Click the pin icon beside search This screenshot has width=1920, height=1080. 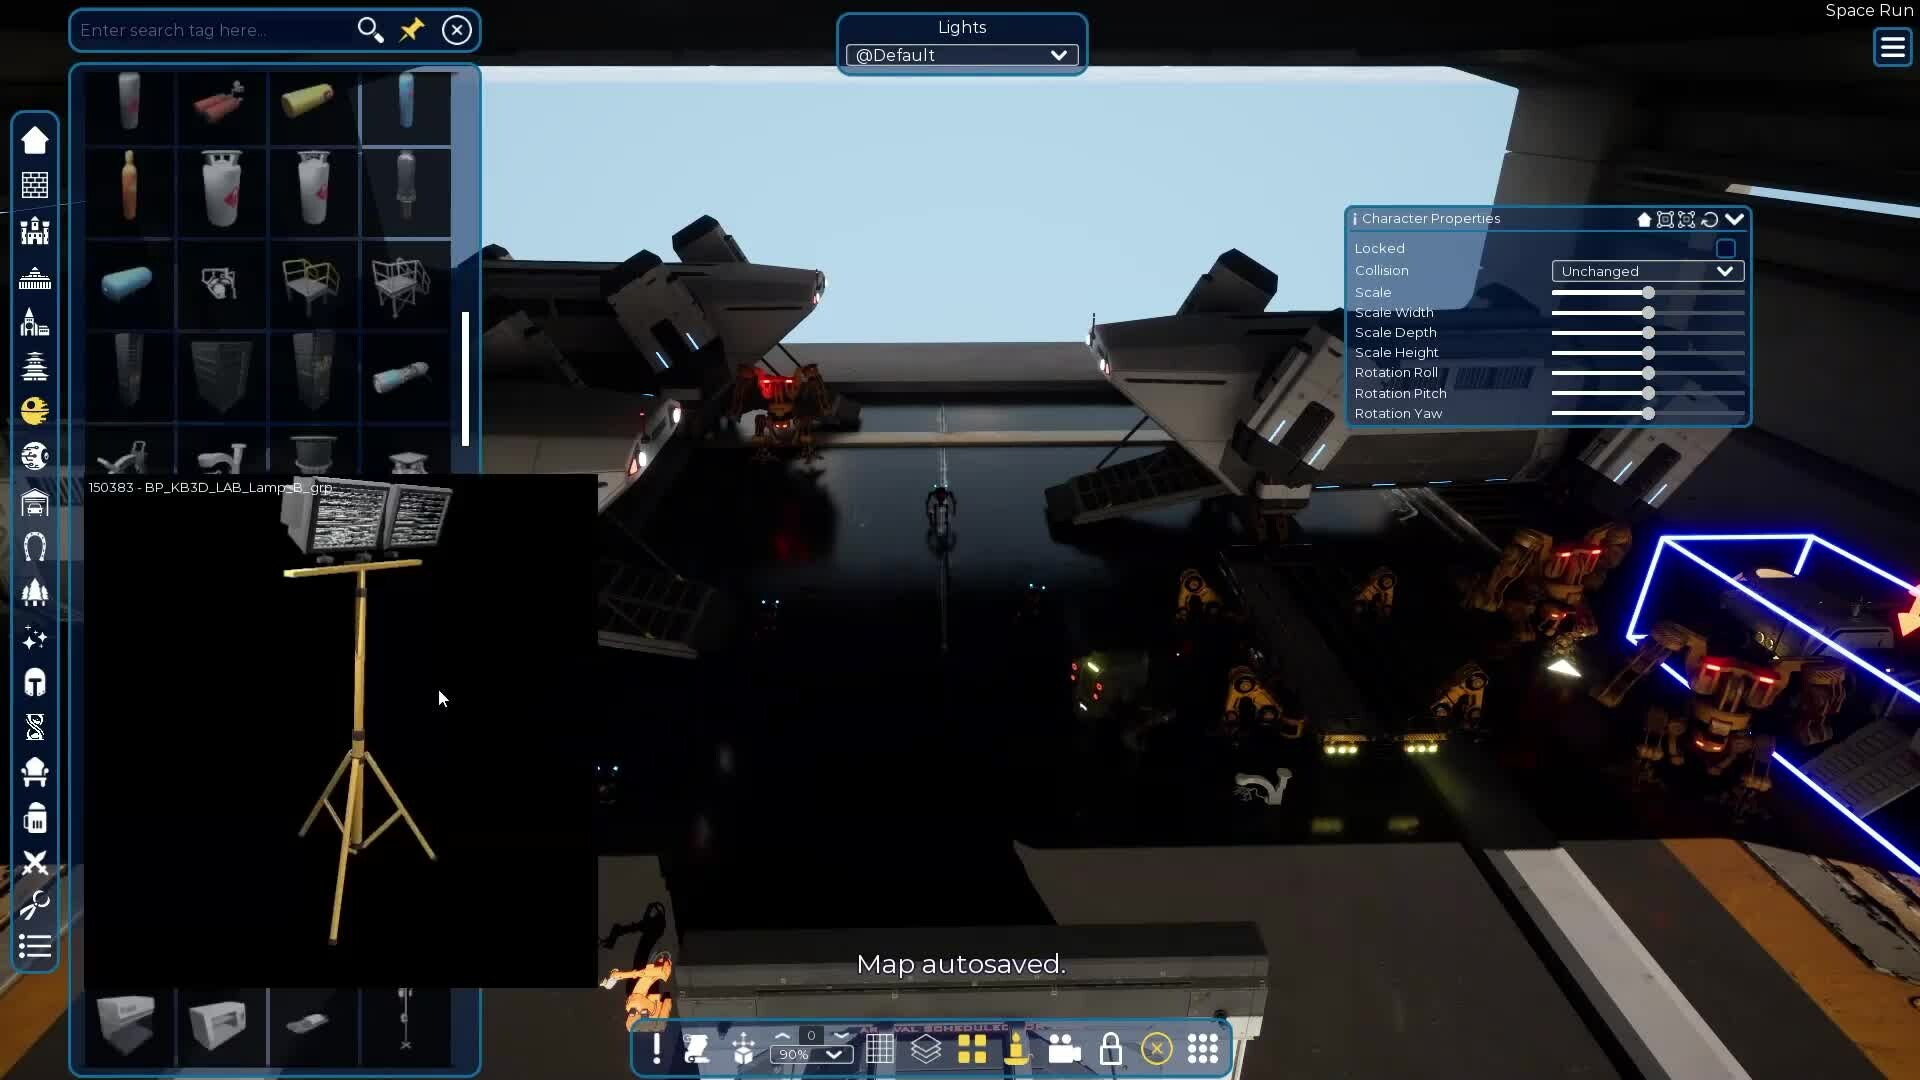tap(412, 30)
